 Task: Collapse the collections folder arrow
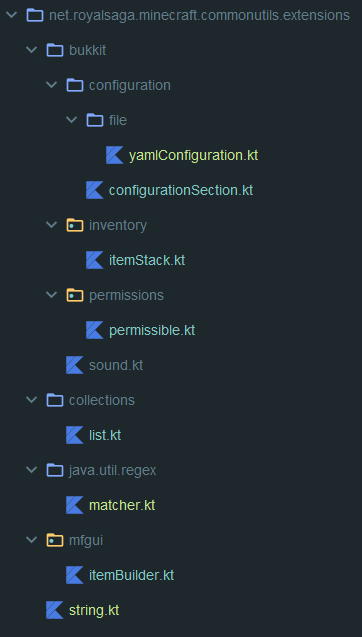click(31, 400)
